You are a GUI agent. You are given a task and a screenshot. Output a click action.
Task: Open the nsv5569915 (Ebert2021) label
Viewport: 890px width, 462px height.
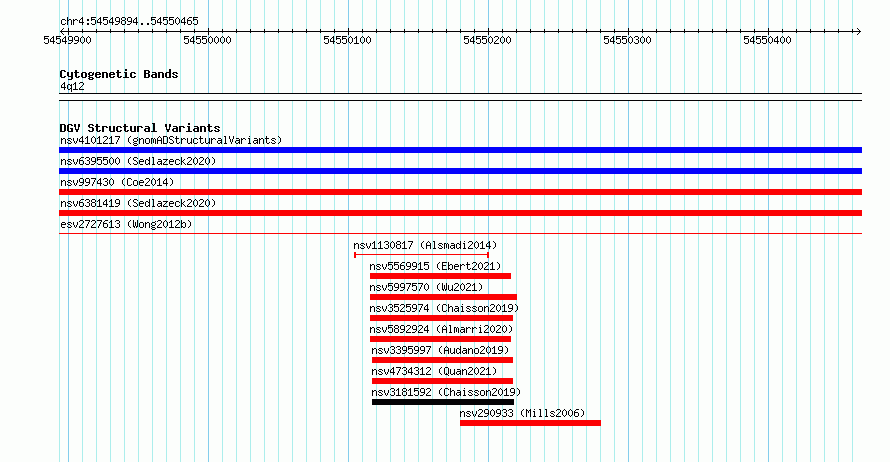tap(435, 266)
